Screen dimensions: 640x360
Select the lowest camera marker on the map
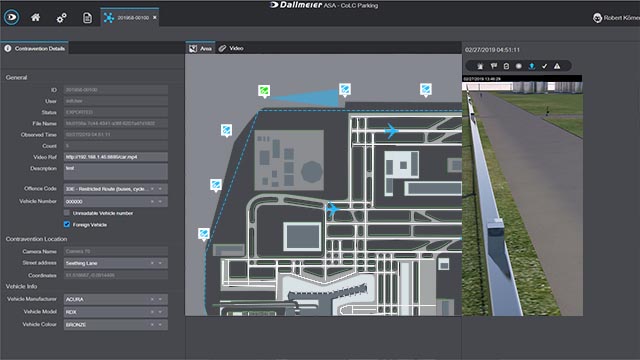pos(204,234)
